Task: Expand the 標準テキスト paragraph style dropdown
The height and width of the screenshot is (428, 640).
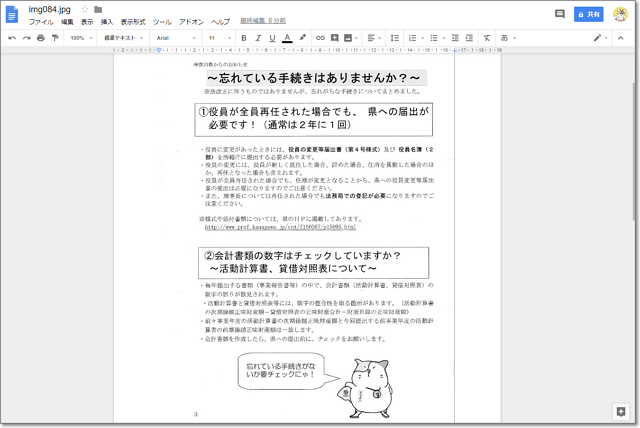Action: click(x=124, y=37)
